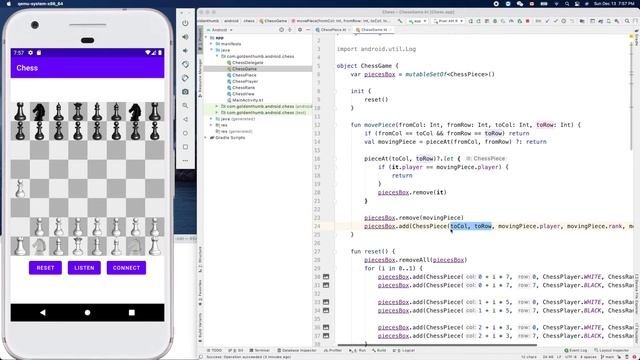The height and width of the screenshot is (360, 640).
Task: Open the Database Inspector tool window
Action: click(x=297, y=350)
